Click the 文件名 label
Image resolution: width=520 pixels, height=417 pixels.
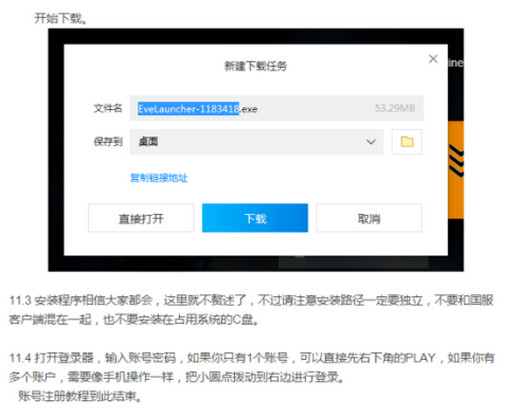[x=108, y=108]
